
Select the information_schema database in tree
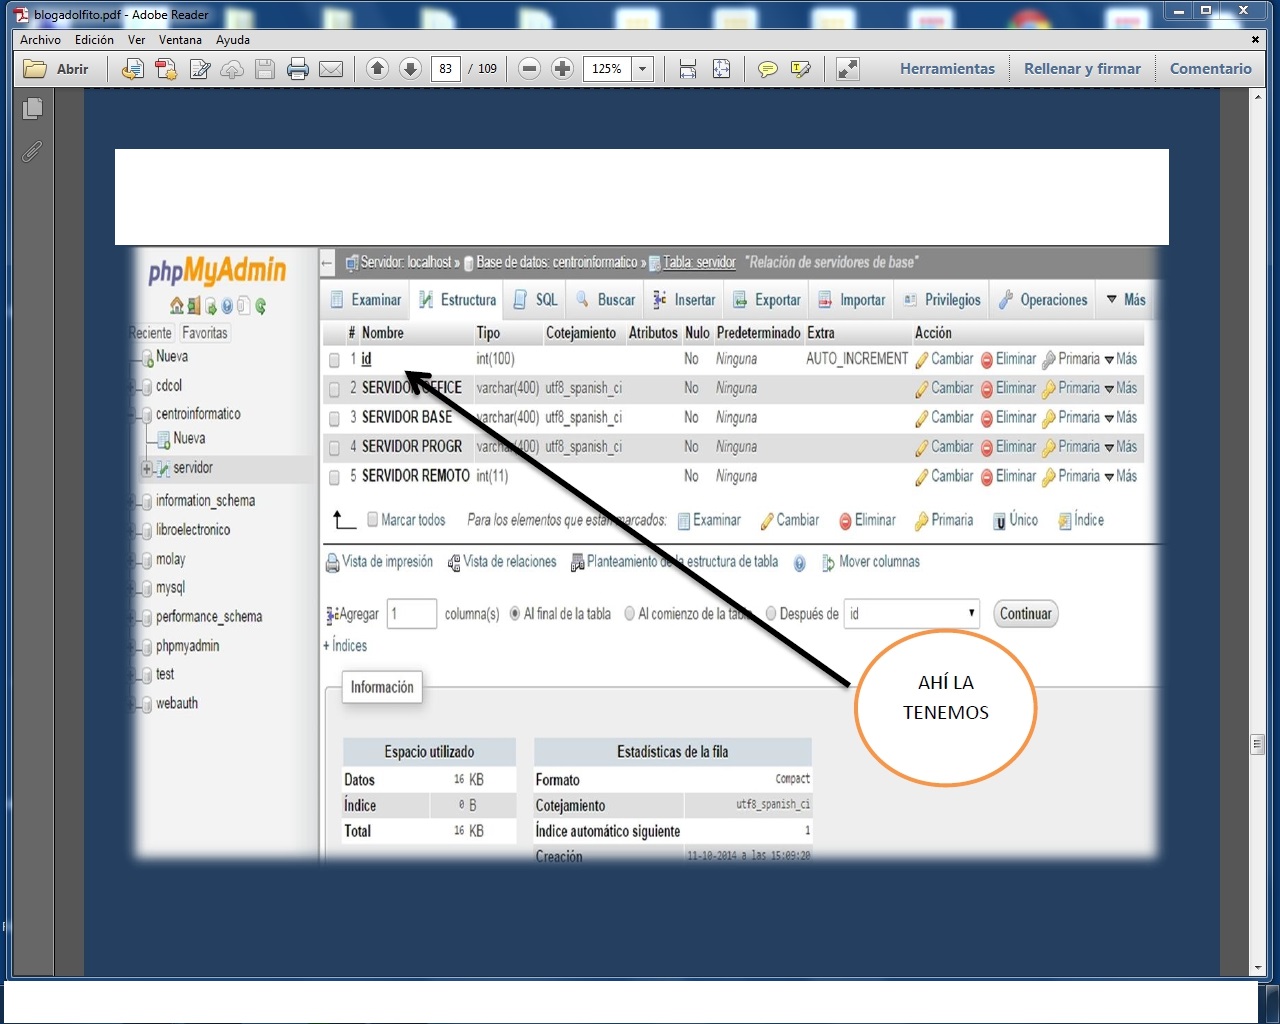(205, 501)
